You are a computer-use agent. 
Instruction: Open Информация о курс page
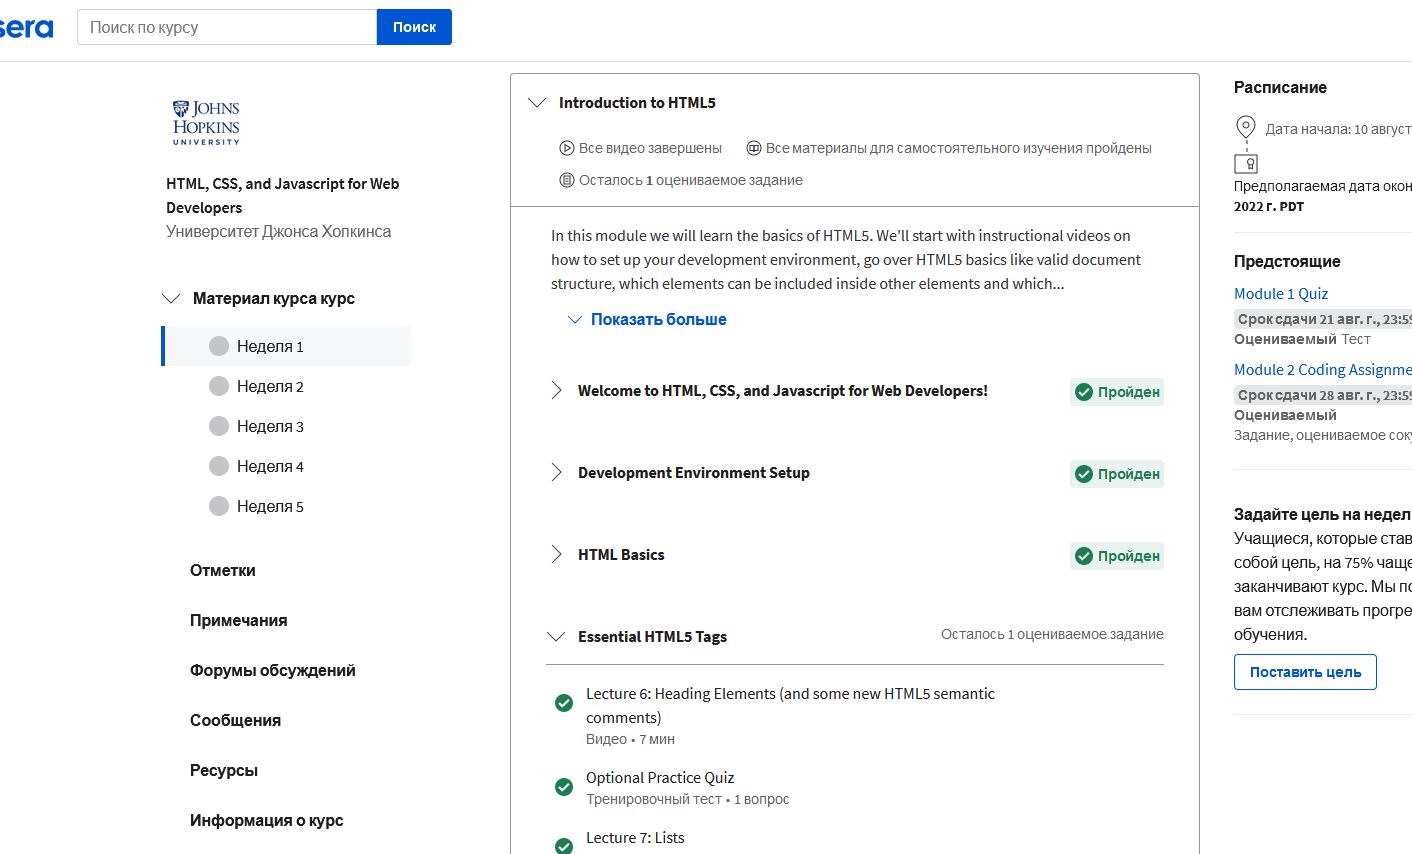click(x=267, y=820)
